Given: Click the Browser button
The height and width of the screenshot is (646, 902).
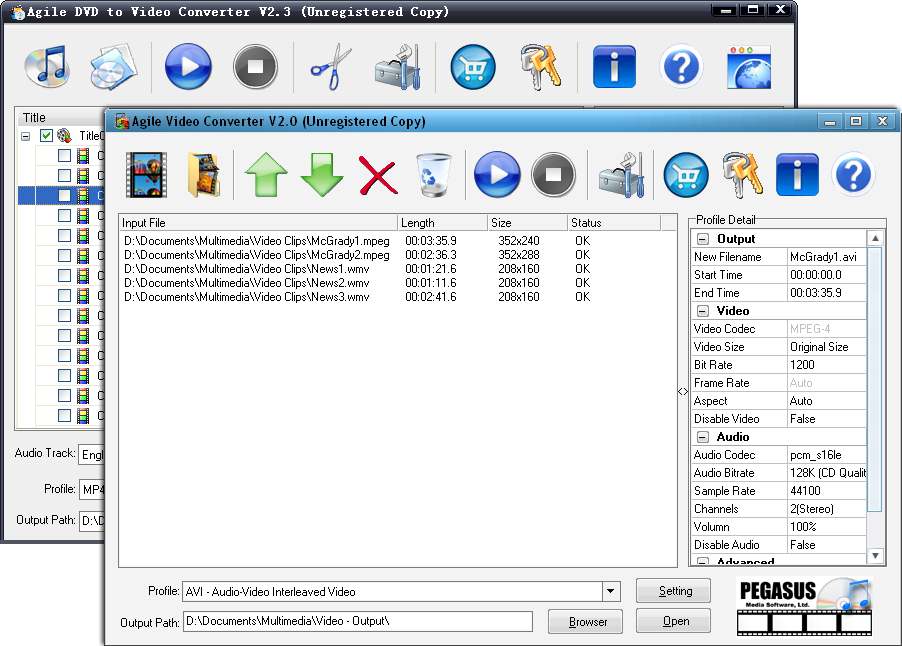Looking at the screenshot, I should (585, 621).
